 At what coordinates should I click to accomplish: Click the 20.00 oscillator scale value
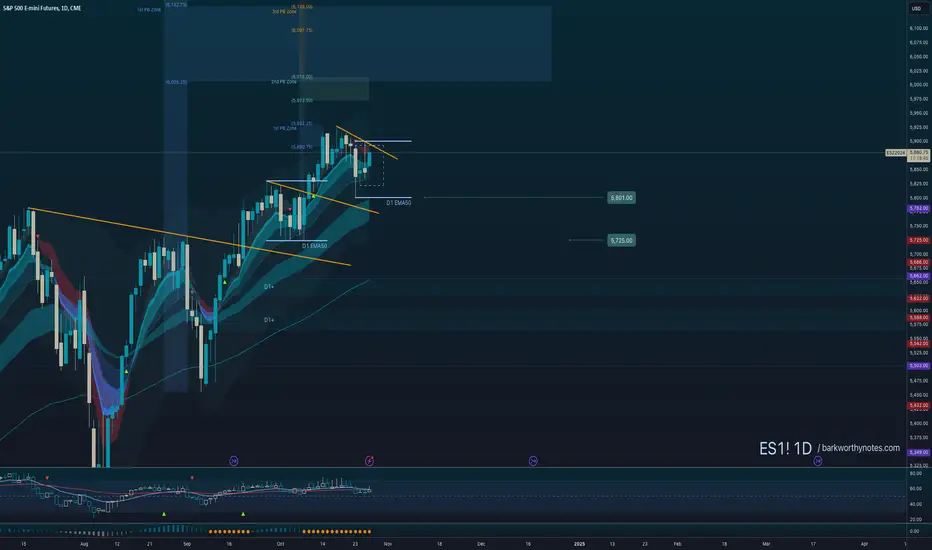(915, 519)
